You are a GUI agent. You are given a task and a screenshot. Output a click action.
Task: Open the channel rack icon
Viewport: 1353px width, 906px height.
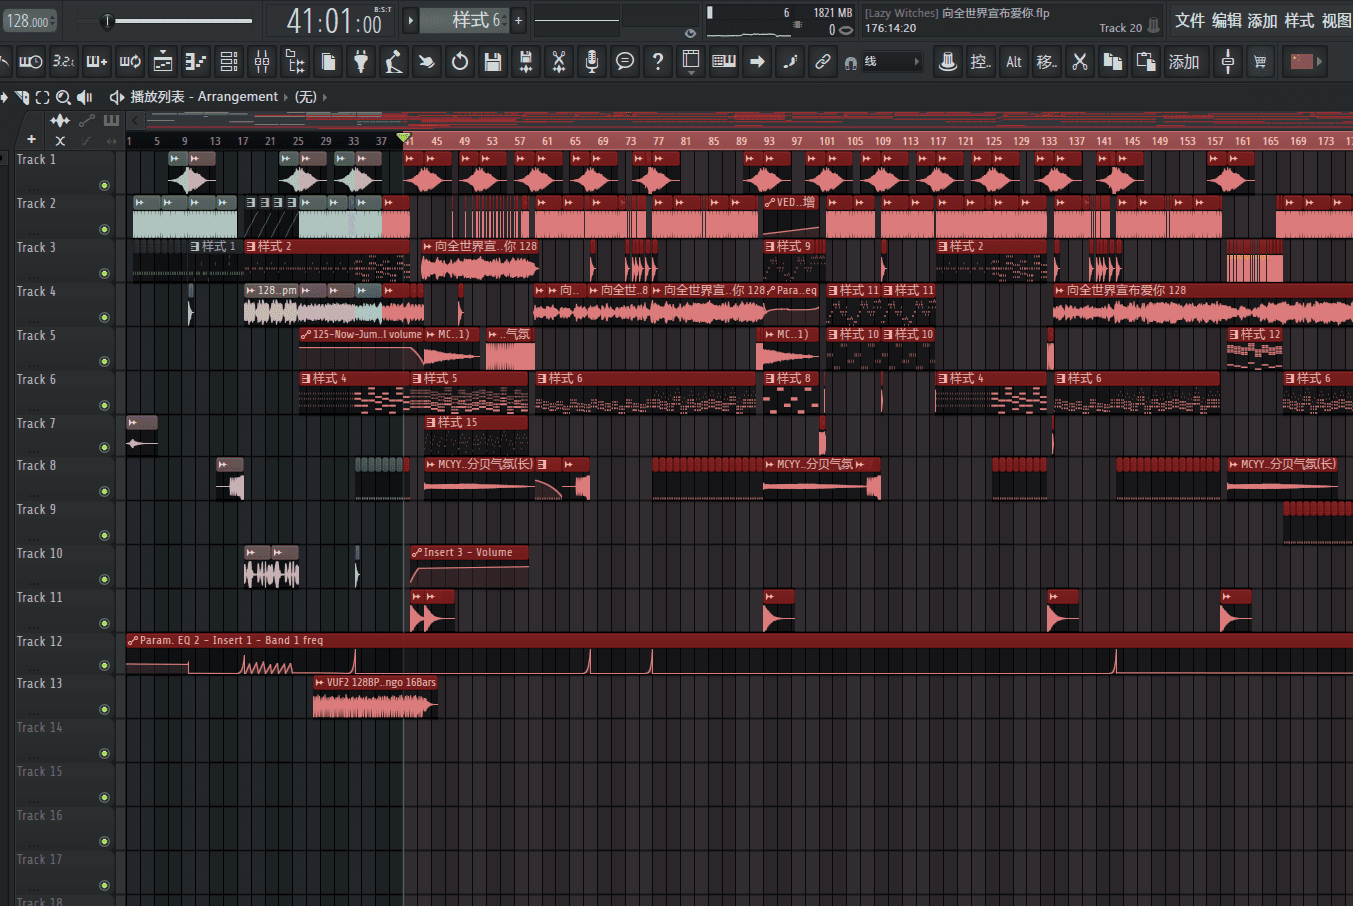(229, 62)
